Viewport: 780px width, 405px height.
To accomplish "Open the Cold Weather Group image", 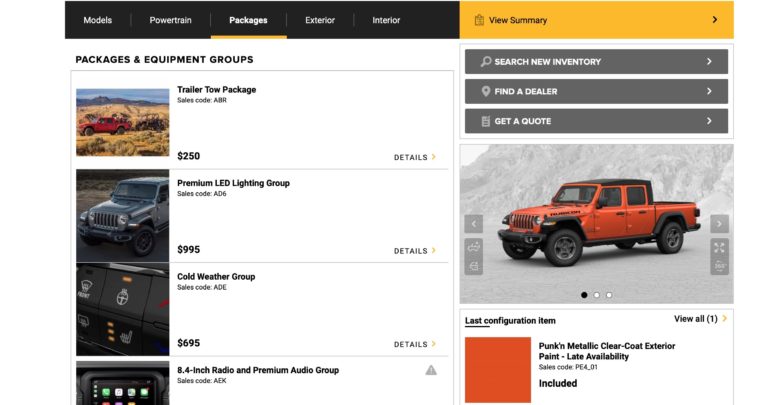I will (x=123, y=309).
